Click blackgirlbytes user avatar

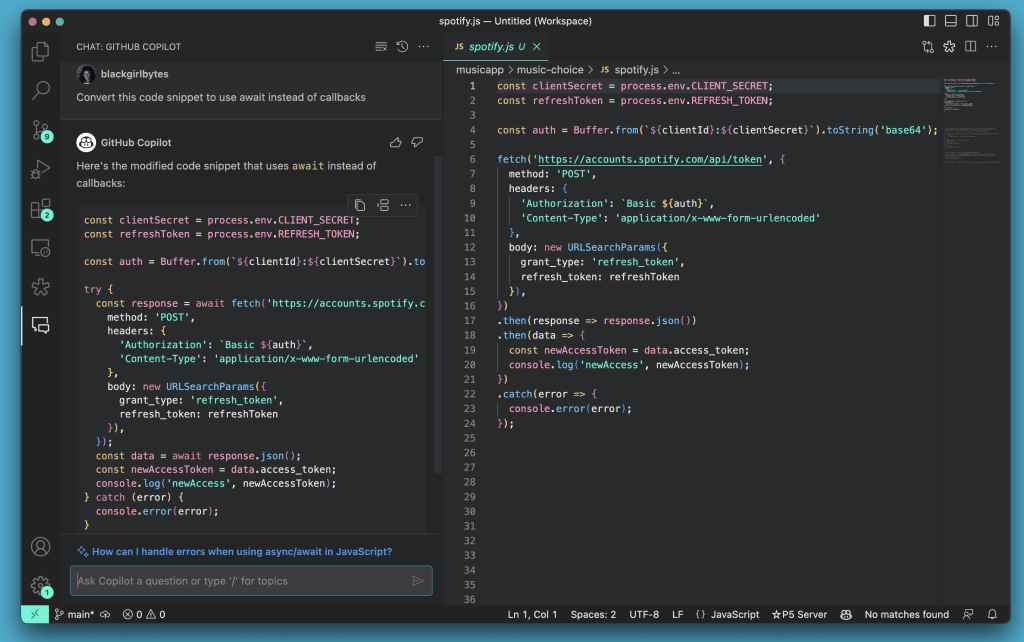coord(86,74)
